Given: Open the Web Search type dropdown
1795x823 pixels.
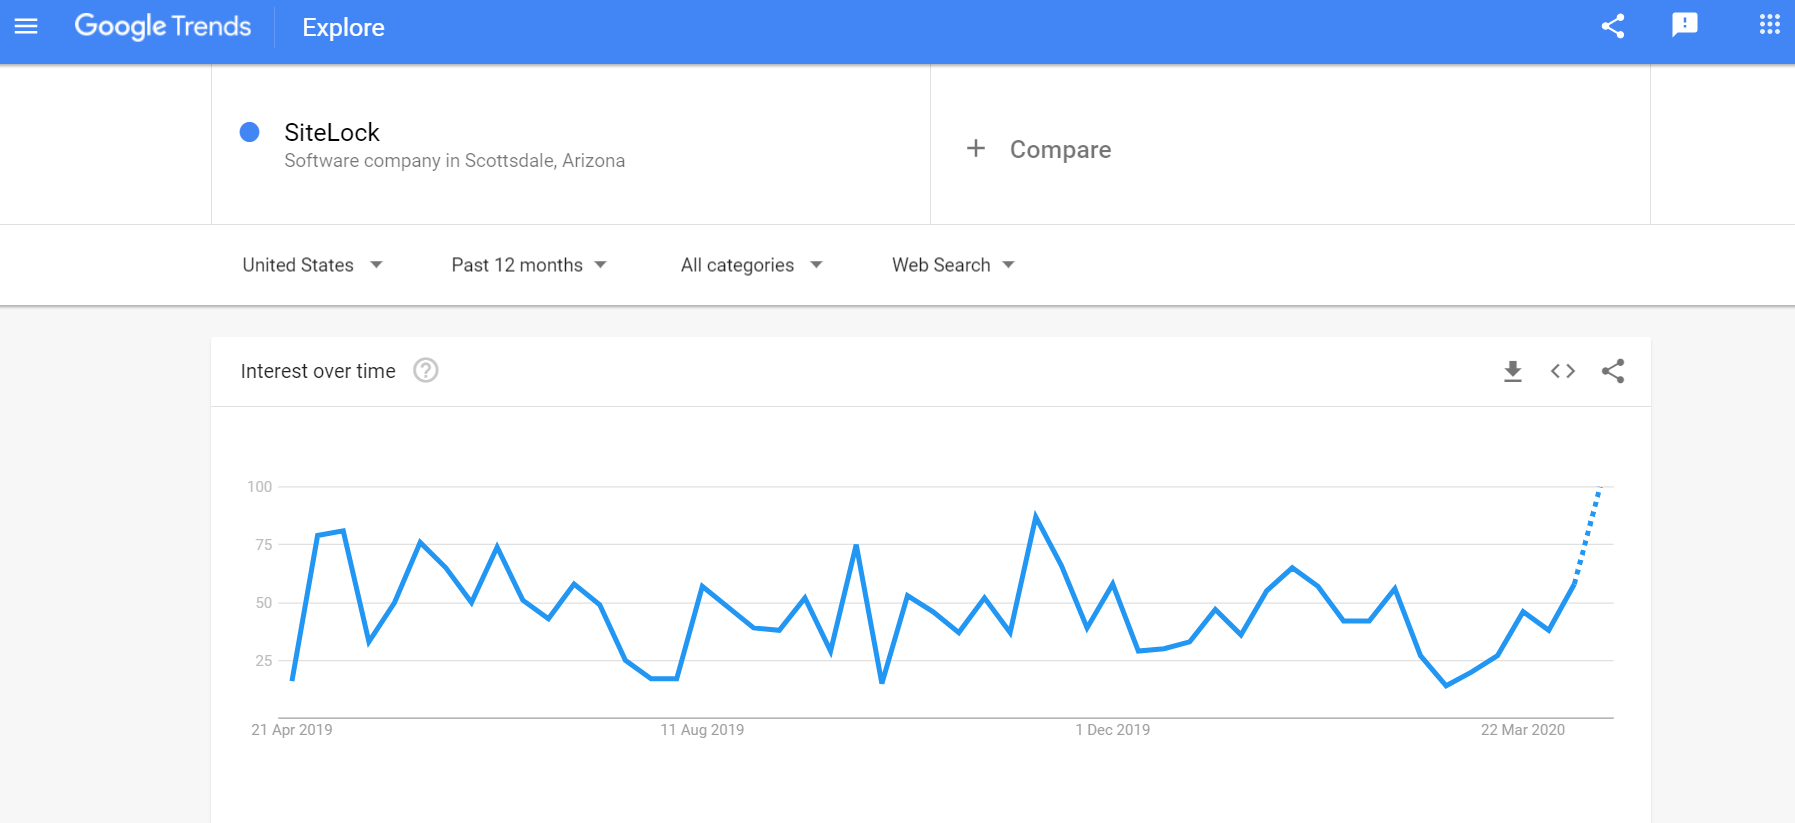Looking at the screenshot, I should 953,265.
